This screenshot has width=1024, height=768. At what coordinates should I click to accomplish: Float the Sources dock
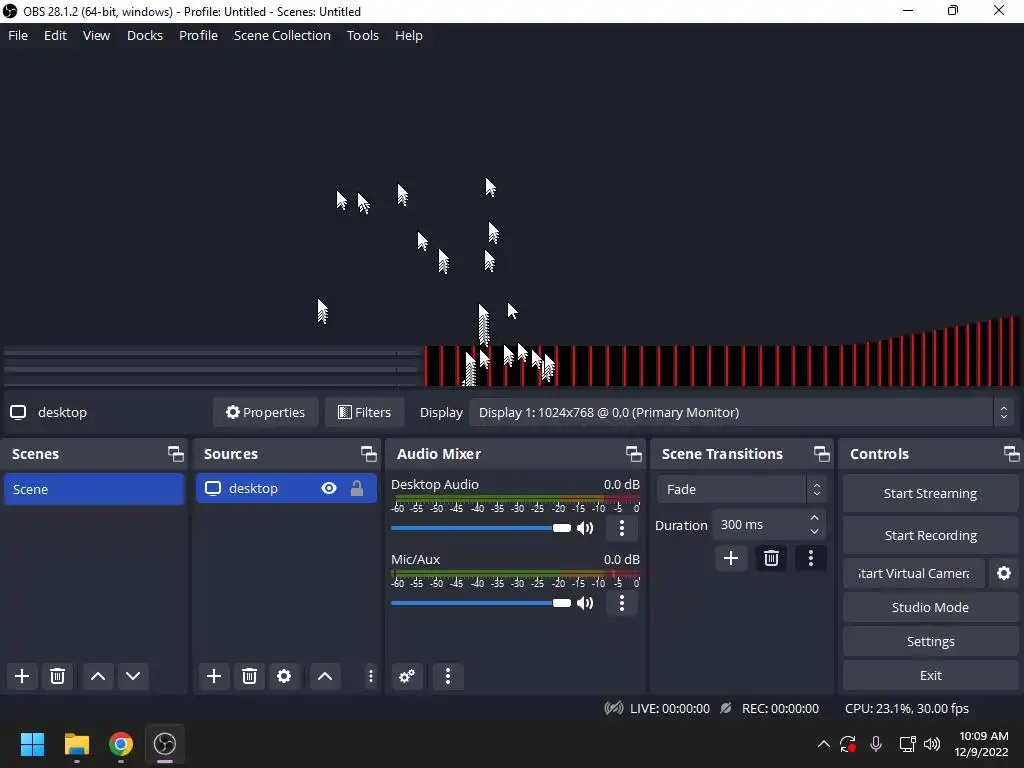point(369,454)
